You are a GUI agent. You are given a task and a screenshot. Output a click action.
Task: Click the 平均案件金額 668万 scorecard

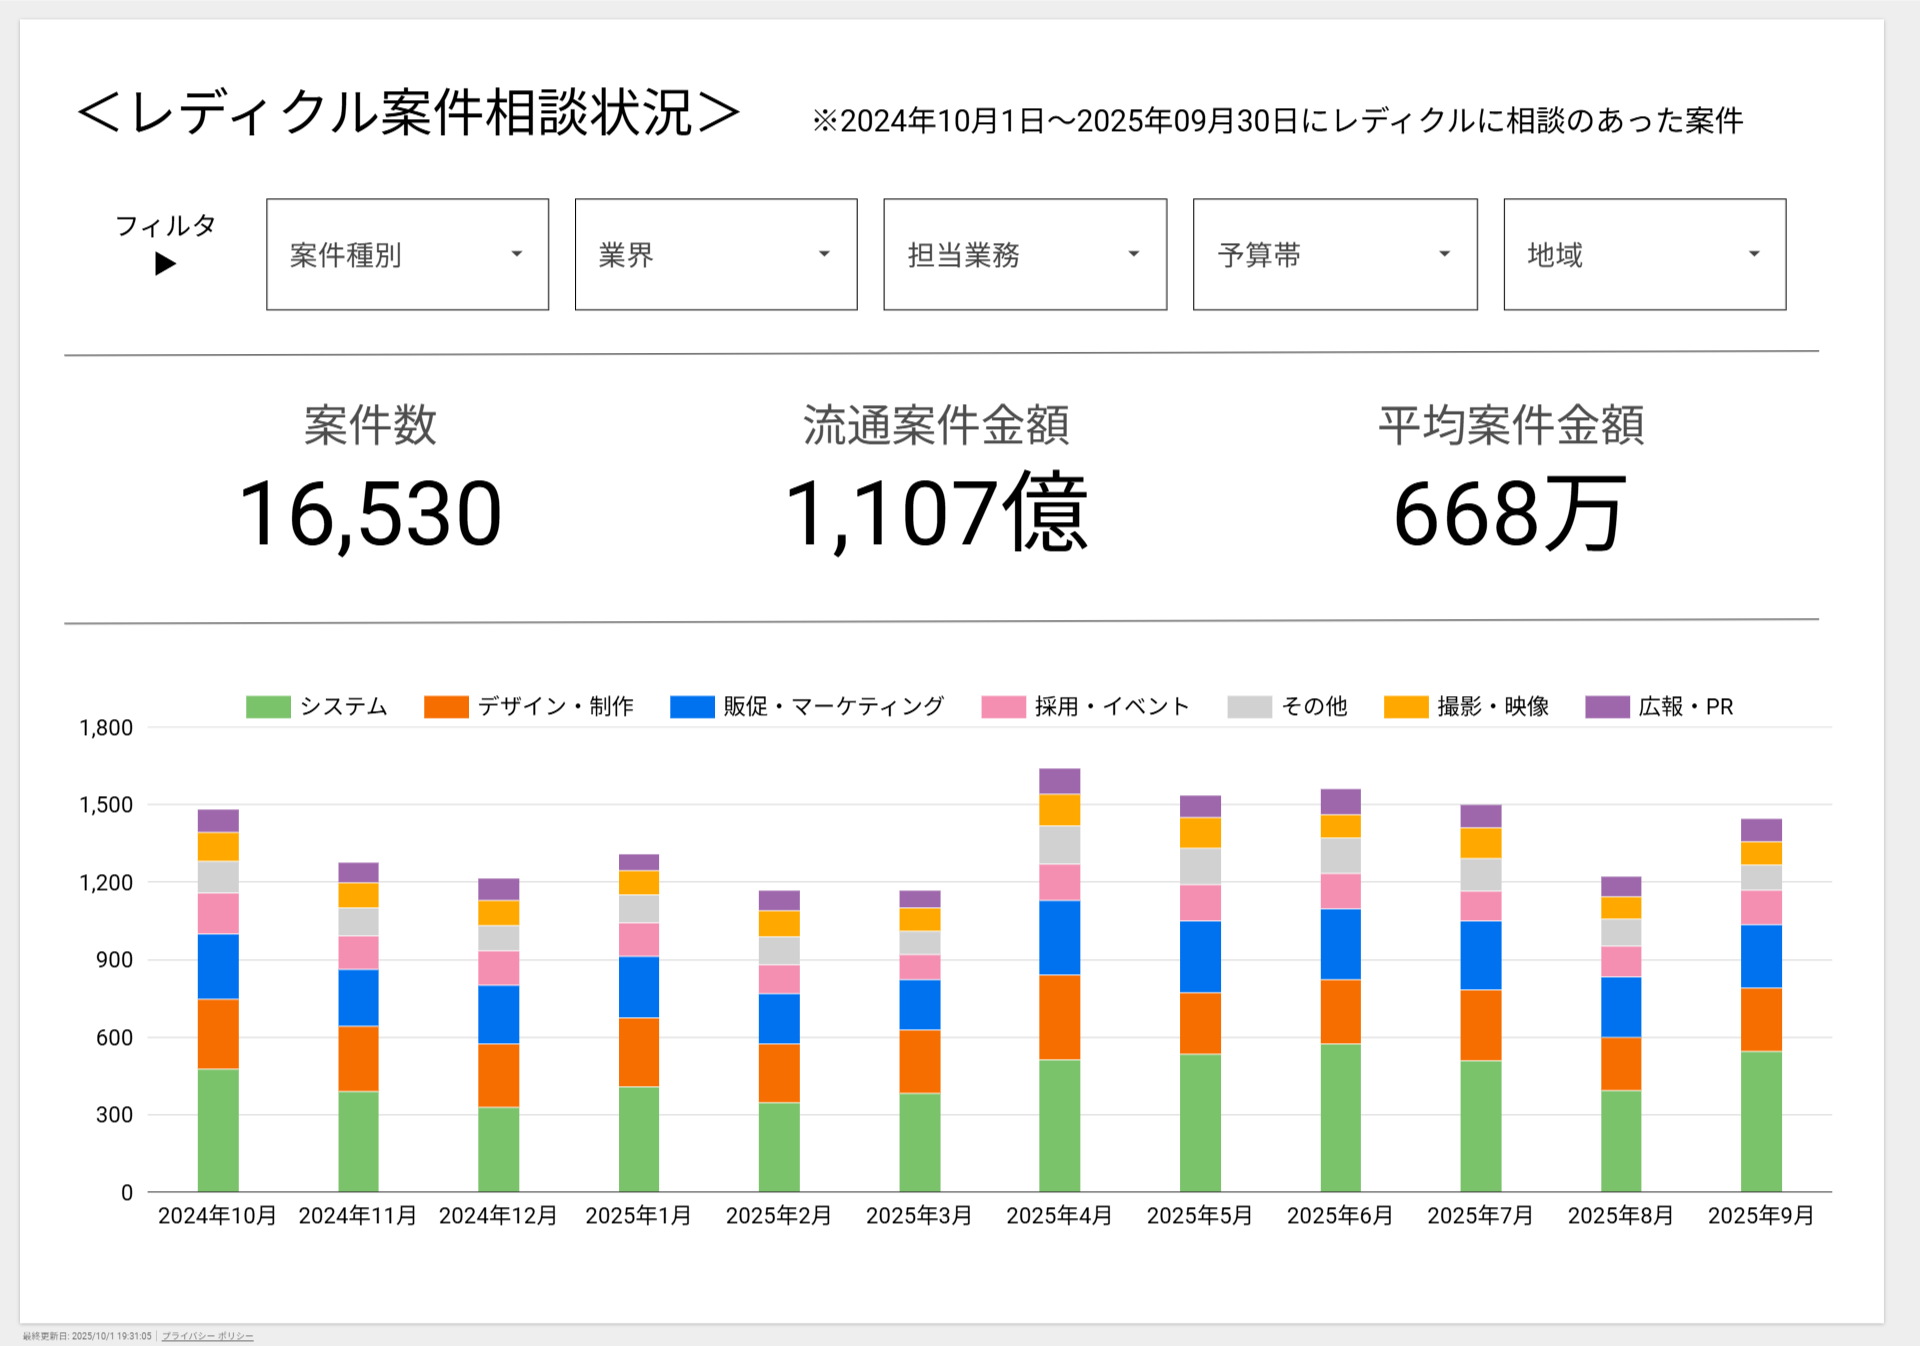1510,512
